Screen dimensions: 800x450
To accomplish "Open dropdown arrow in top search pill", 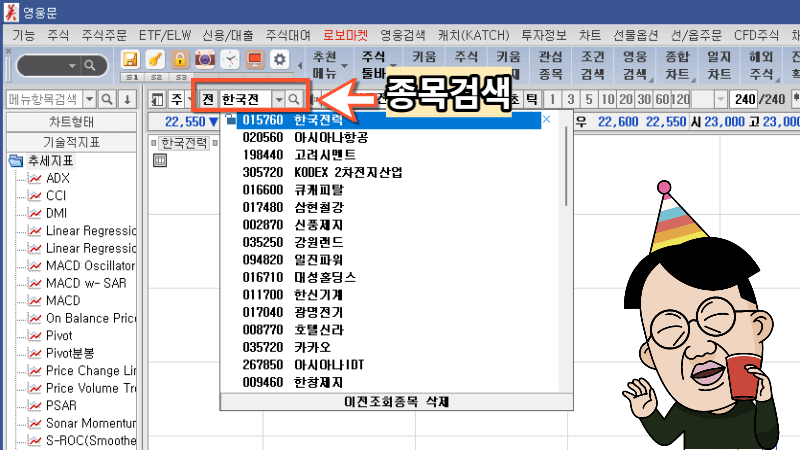I will pyautogui.click(x=72, y=65).
